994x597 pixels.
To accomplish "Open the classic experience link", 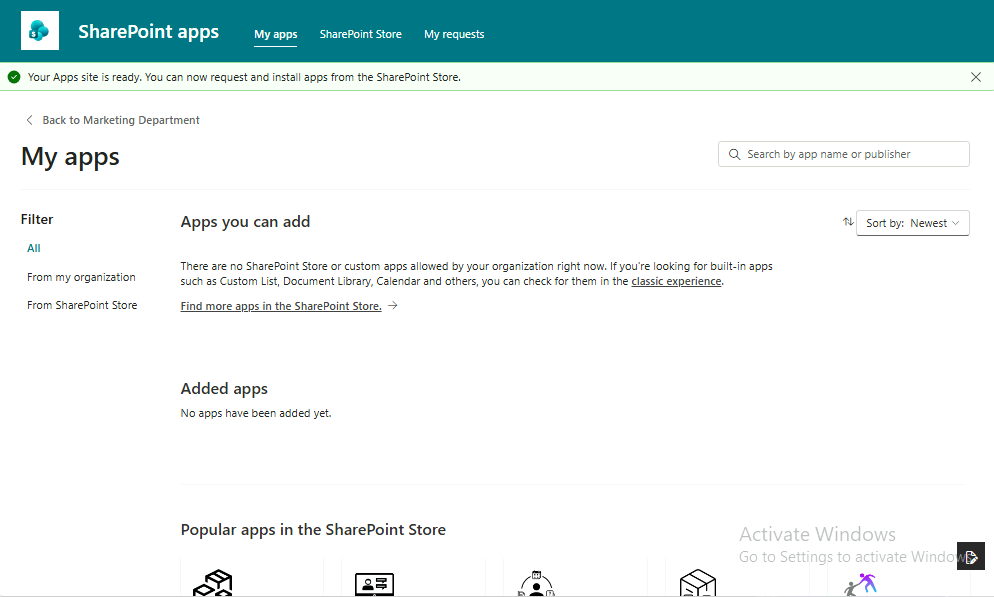I will pyautogui.click(x=676, y=281).
